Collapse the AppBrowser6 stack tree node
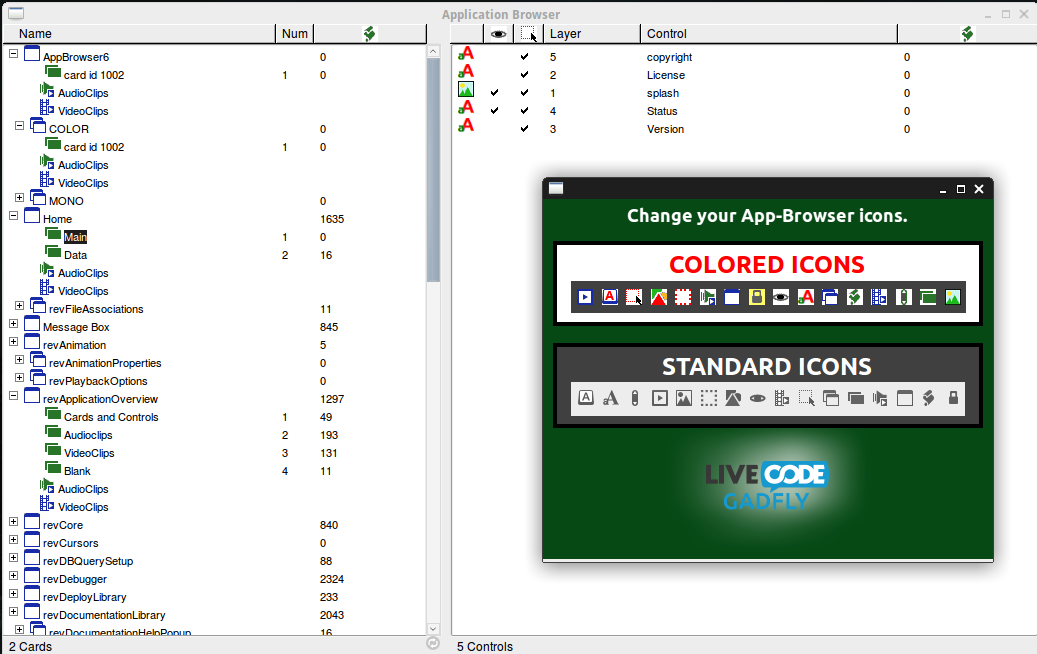1037x654 pixels. point(14,54)
